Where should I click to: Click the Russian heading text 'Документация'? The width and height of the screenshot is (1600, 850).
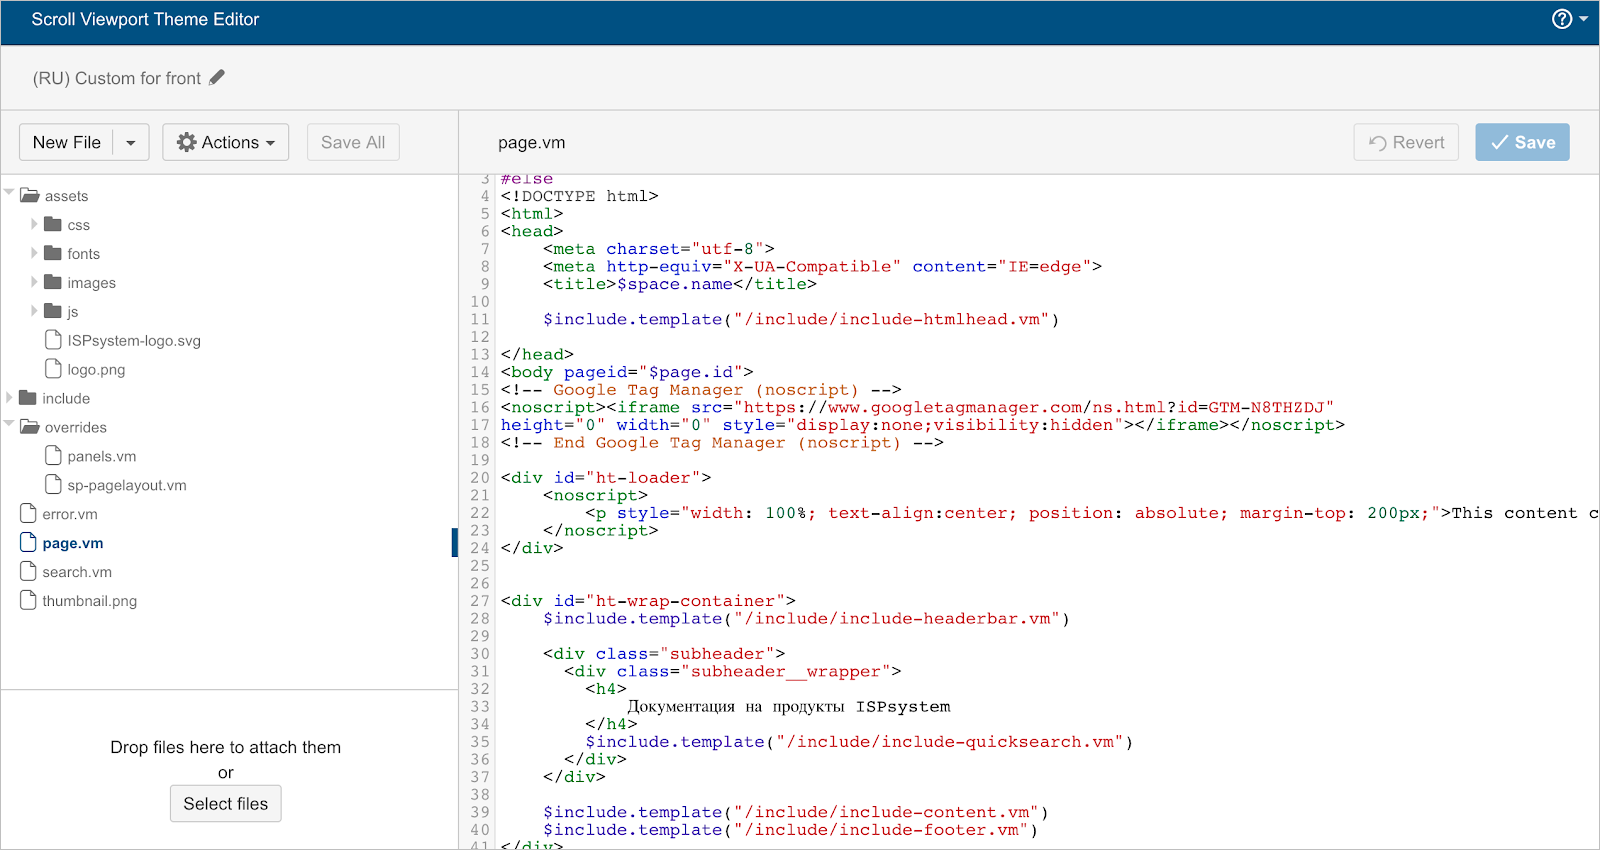[681, 707]
